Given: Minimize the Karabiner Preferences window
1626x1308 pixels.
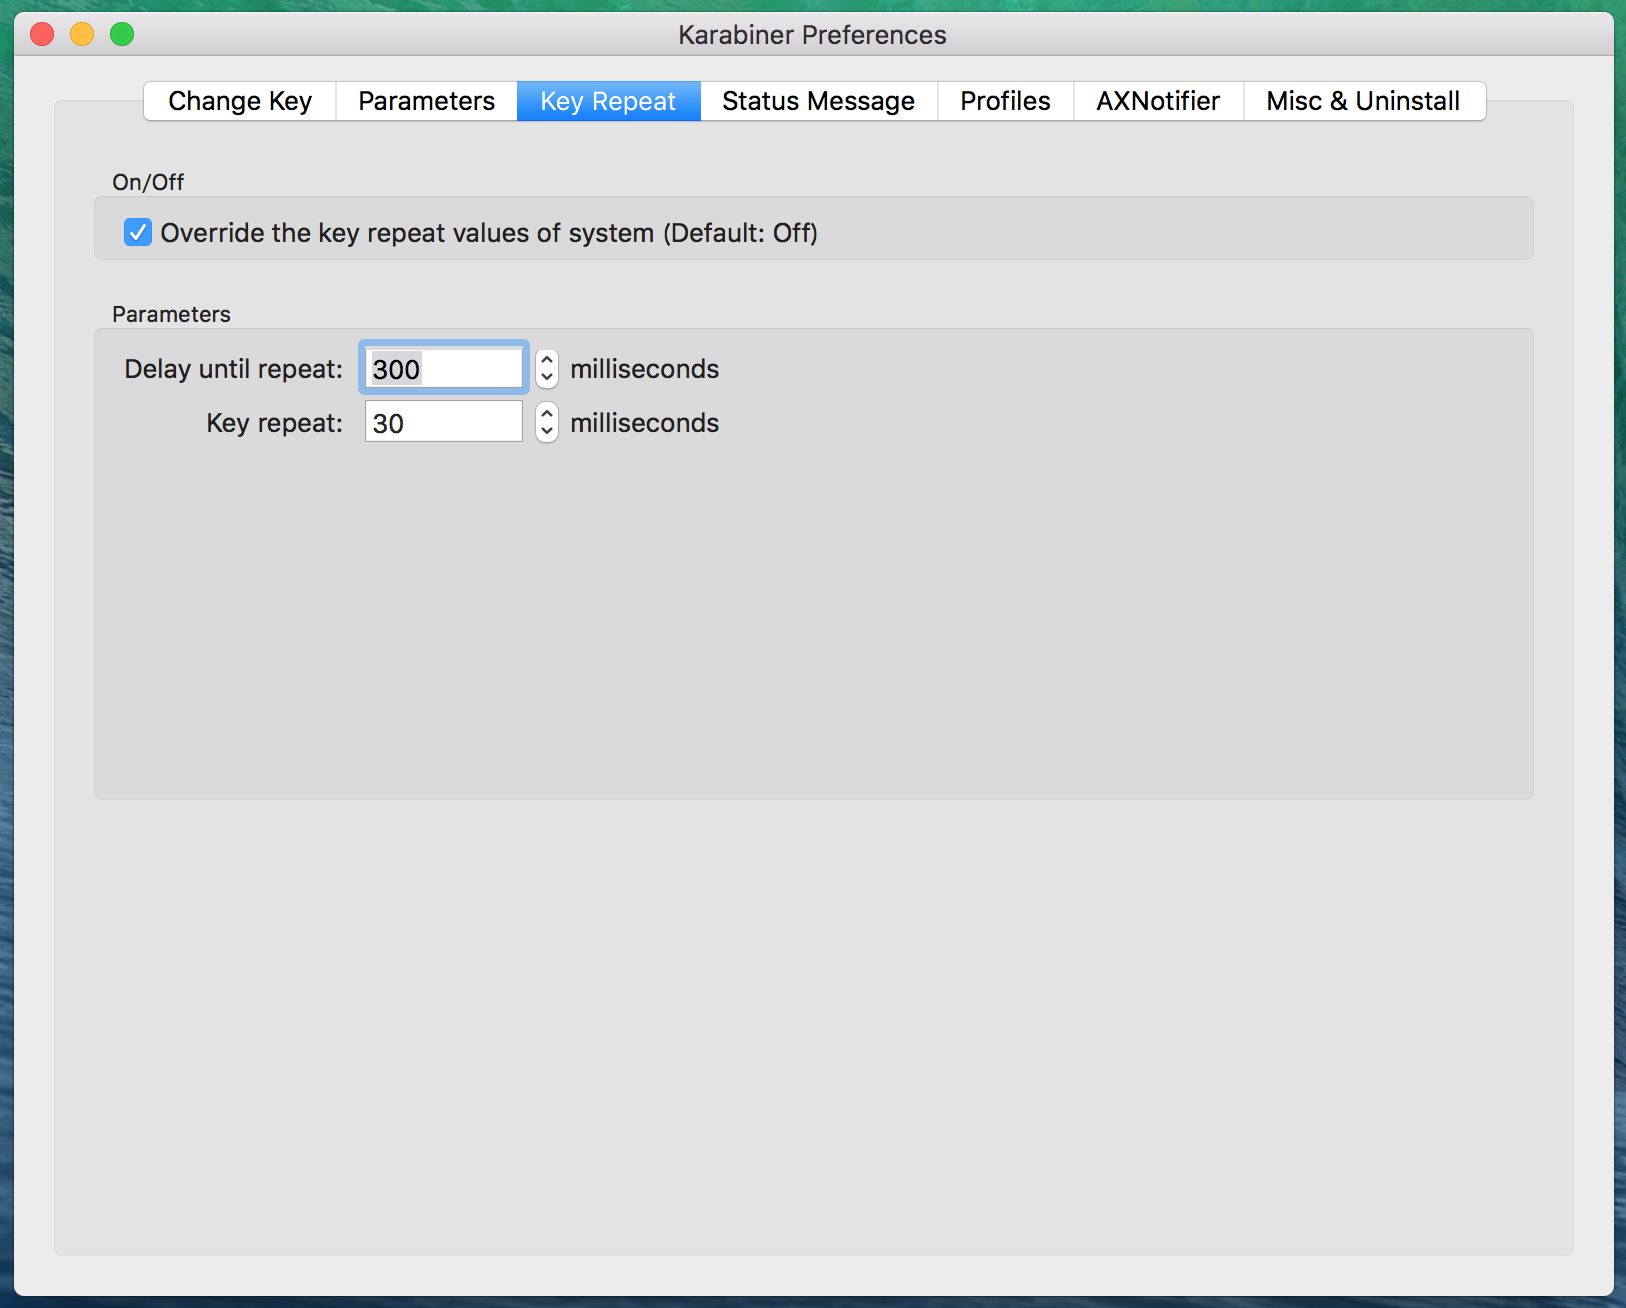Looking at the screenshot, I should click(82, 34).
